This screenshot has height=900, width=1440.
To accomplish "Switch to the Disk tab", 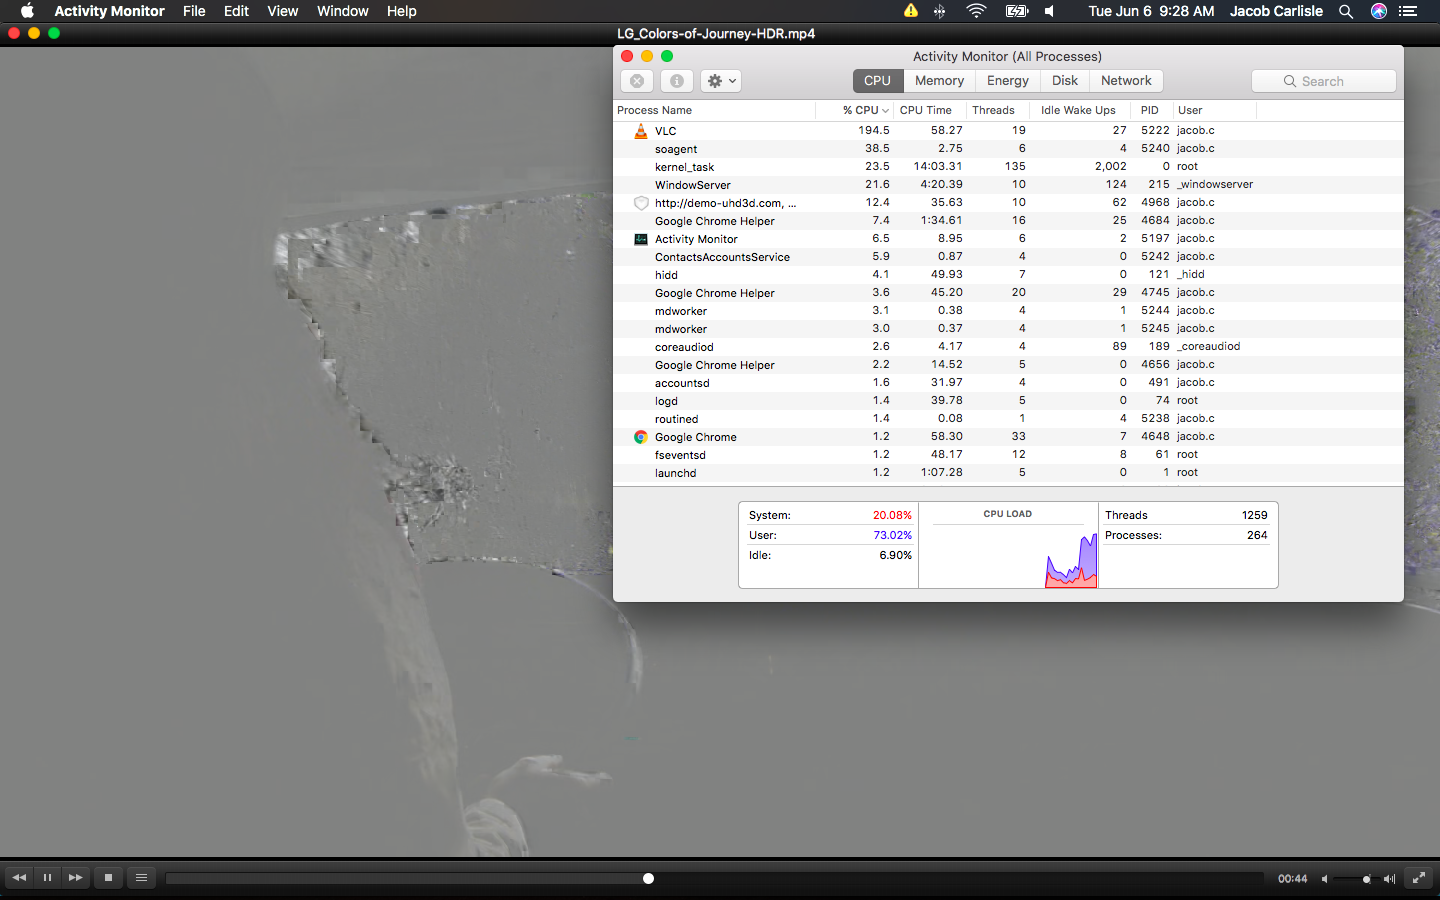I will coord(1065,81).
